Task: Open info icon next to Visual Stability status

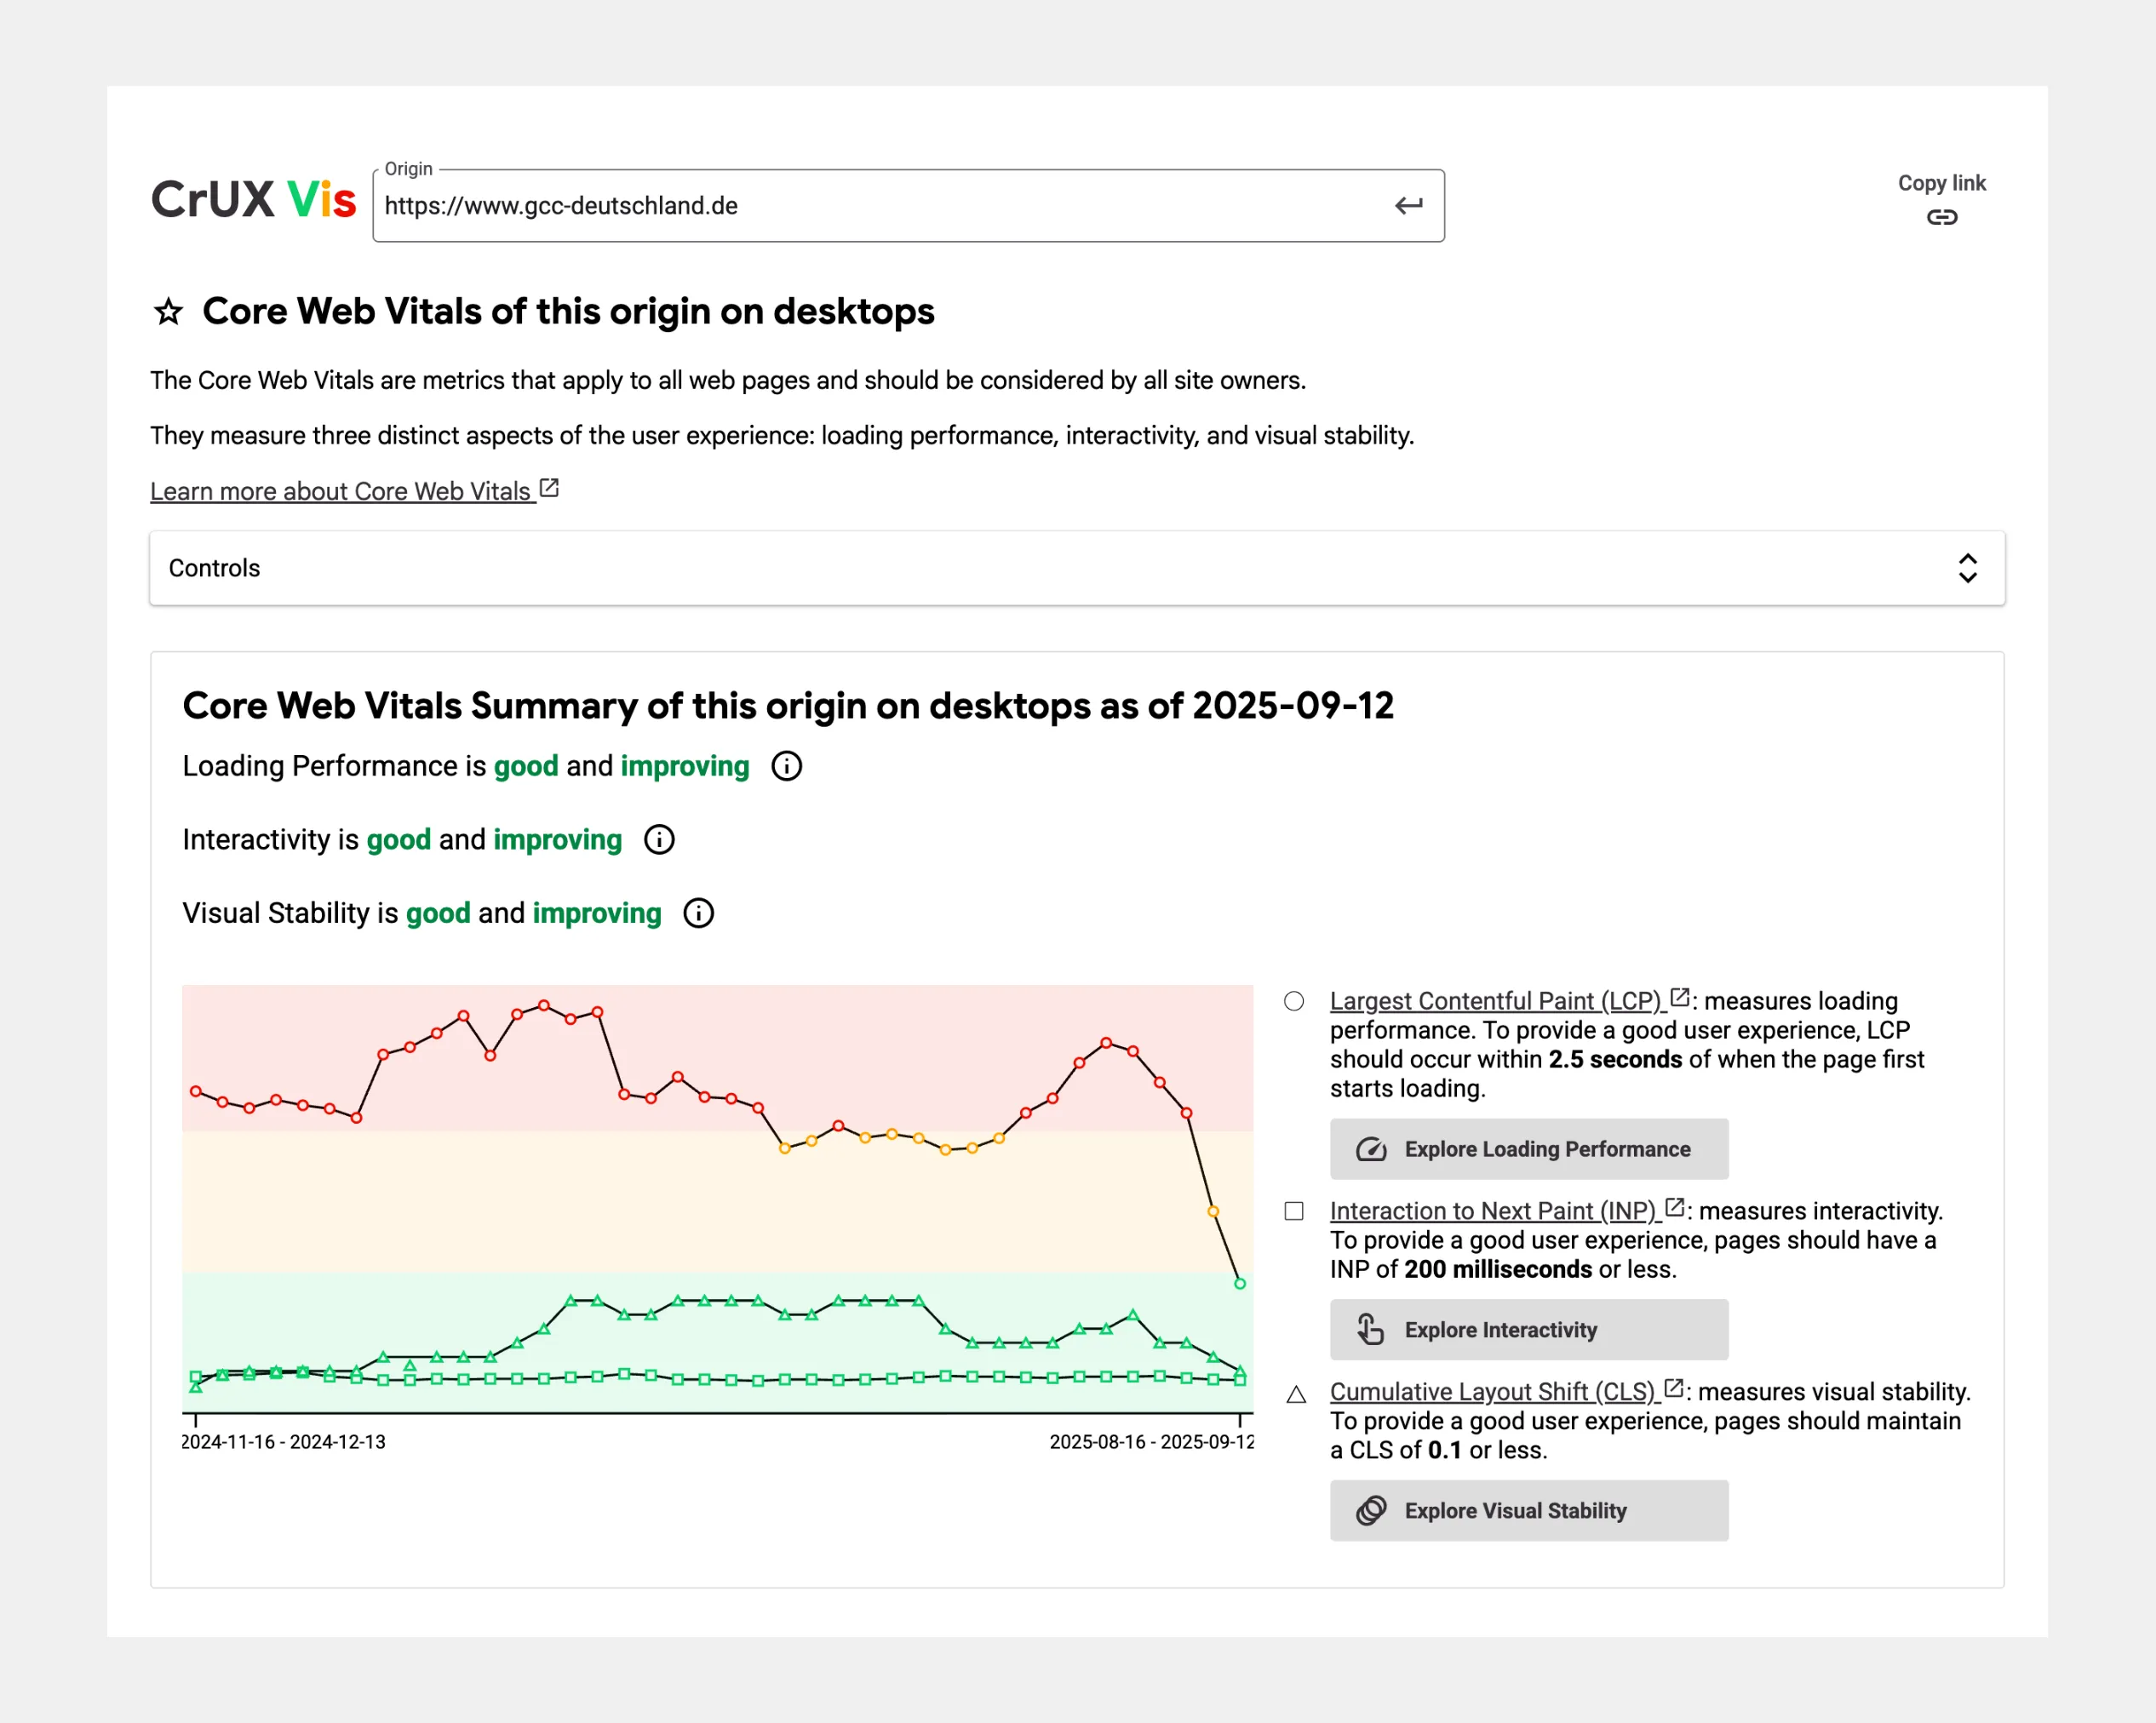Action: point(698,913)
